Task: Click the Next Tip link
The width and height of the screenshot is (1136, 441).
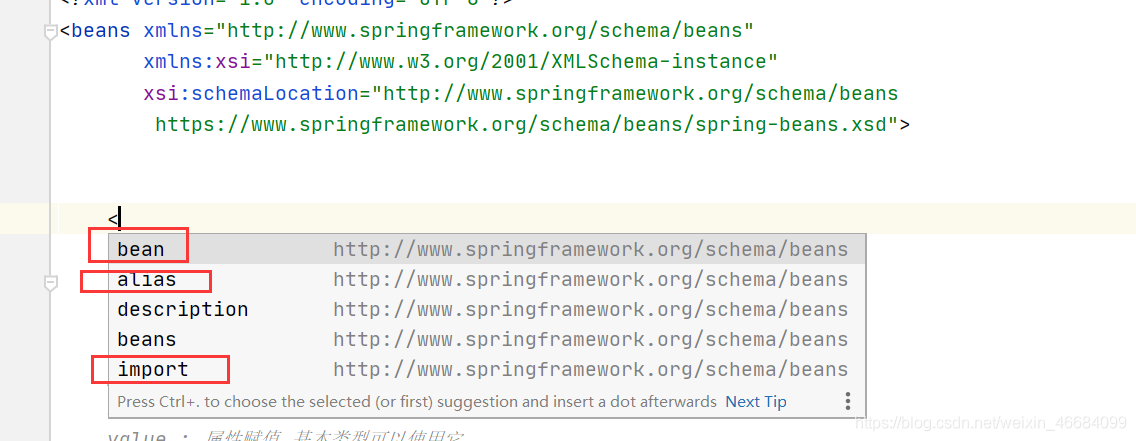Action: pyautogui.click(x=755, y=402)
